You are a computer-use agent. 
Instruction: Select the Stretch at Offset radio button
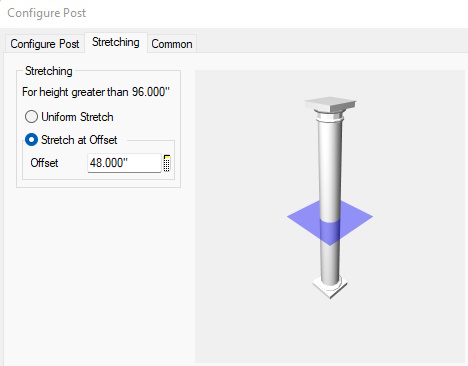click(31, 140)
